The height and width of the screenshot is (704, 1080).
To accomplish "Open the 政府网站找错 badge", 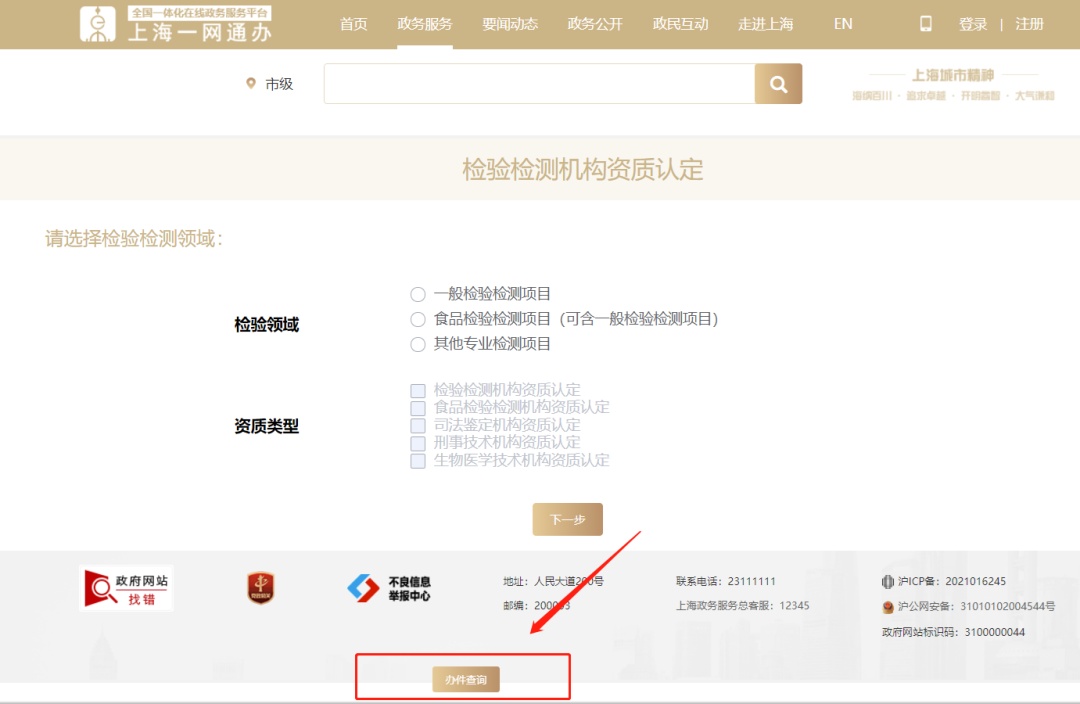I will click(126, 589).
